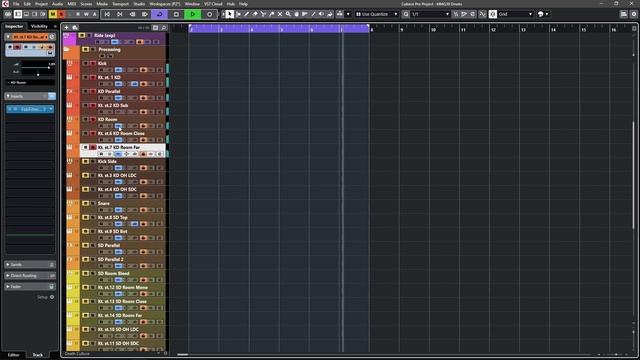Toggle mute on Kick Side track

click(x=85, y=161)
